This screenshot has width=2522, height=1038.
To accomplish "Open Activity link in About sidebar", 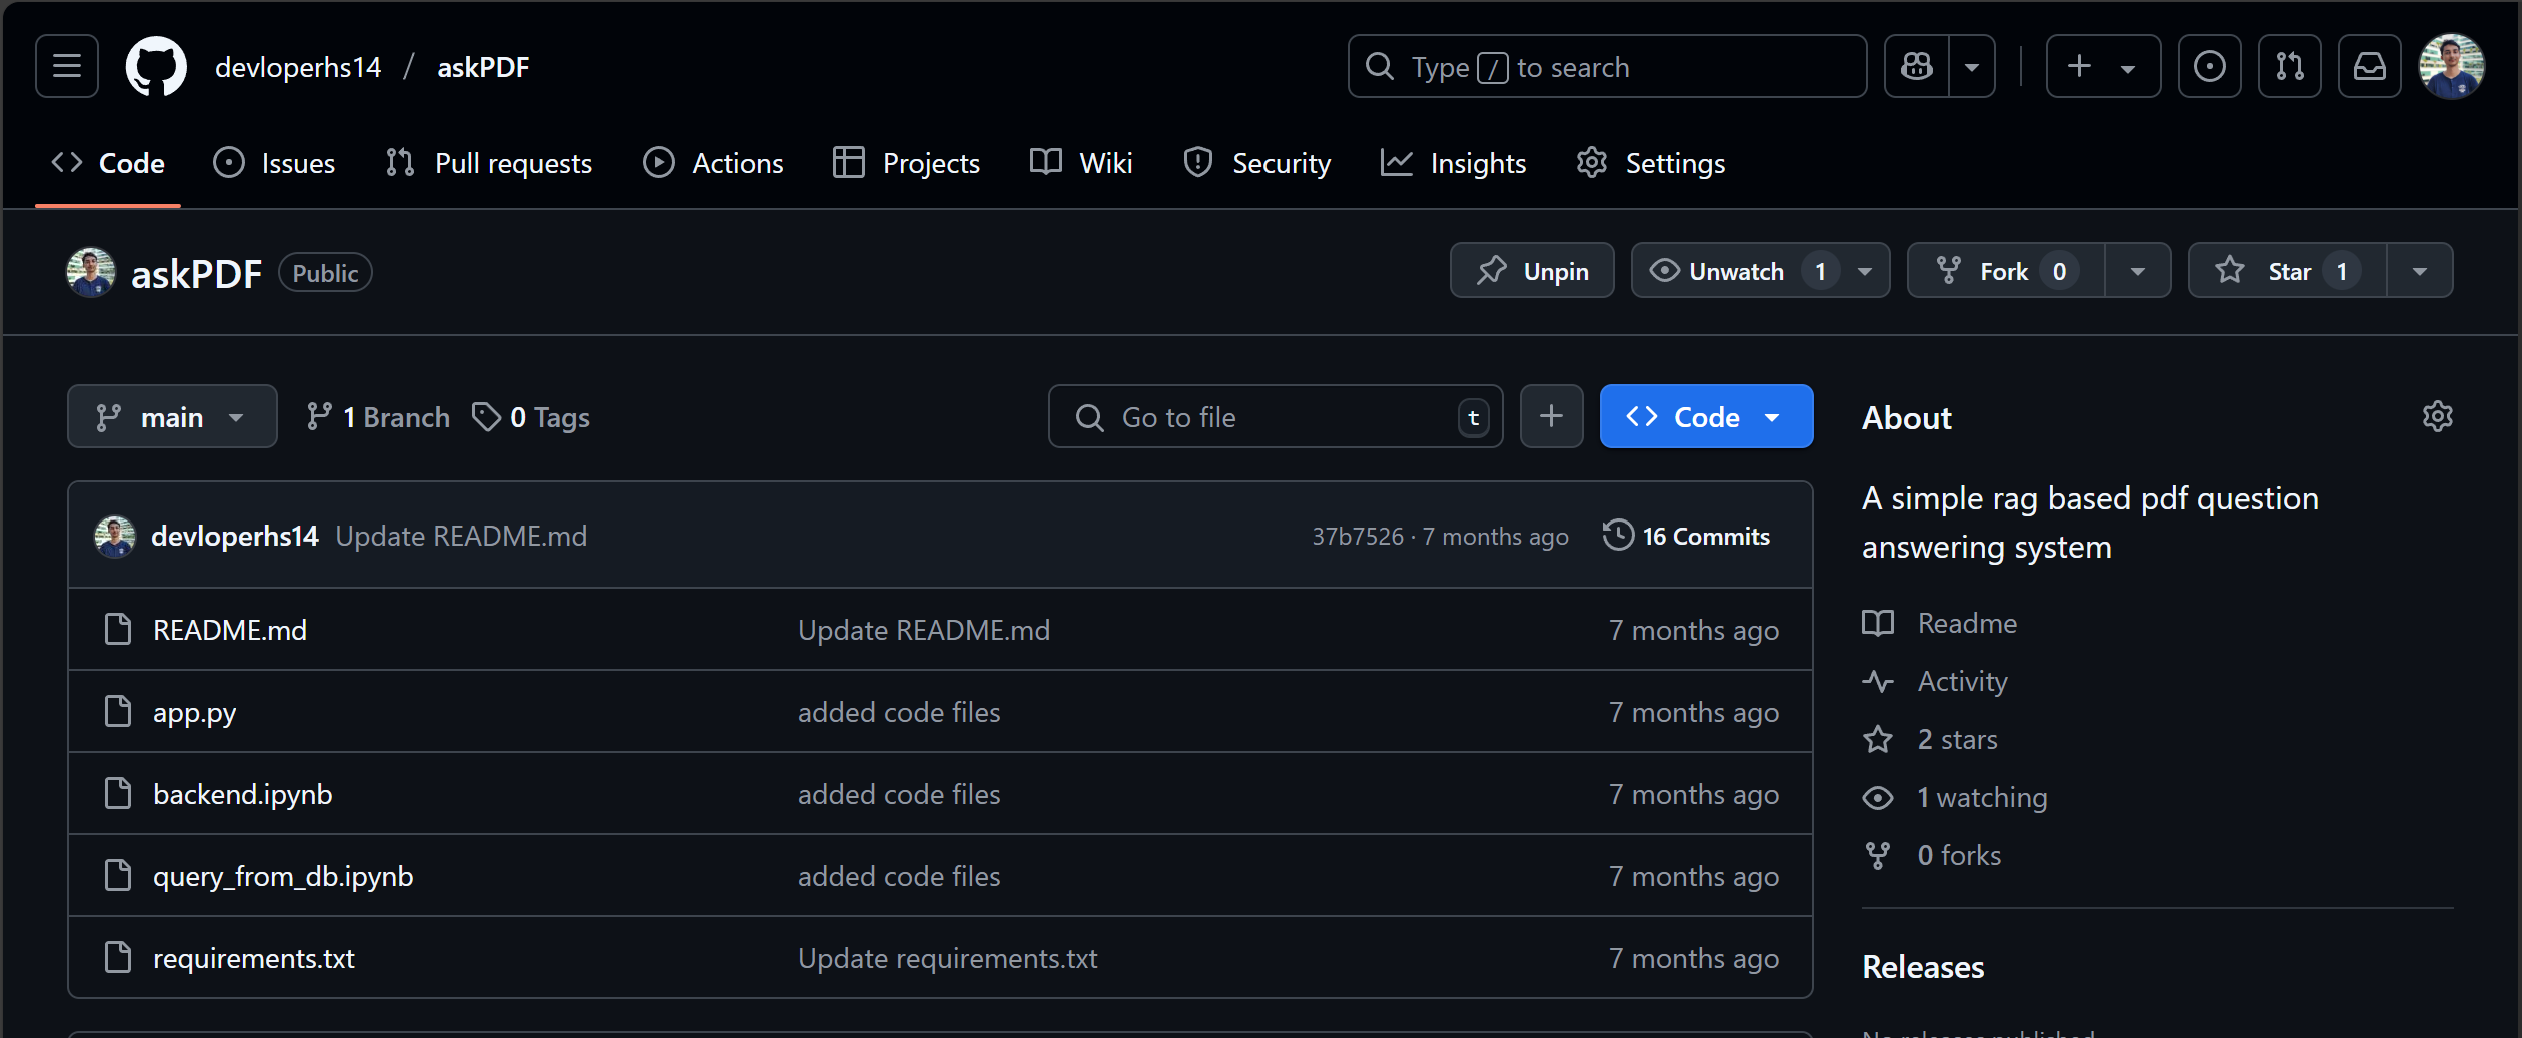I will coord(1935,681).
